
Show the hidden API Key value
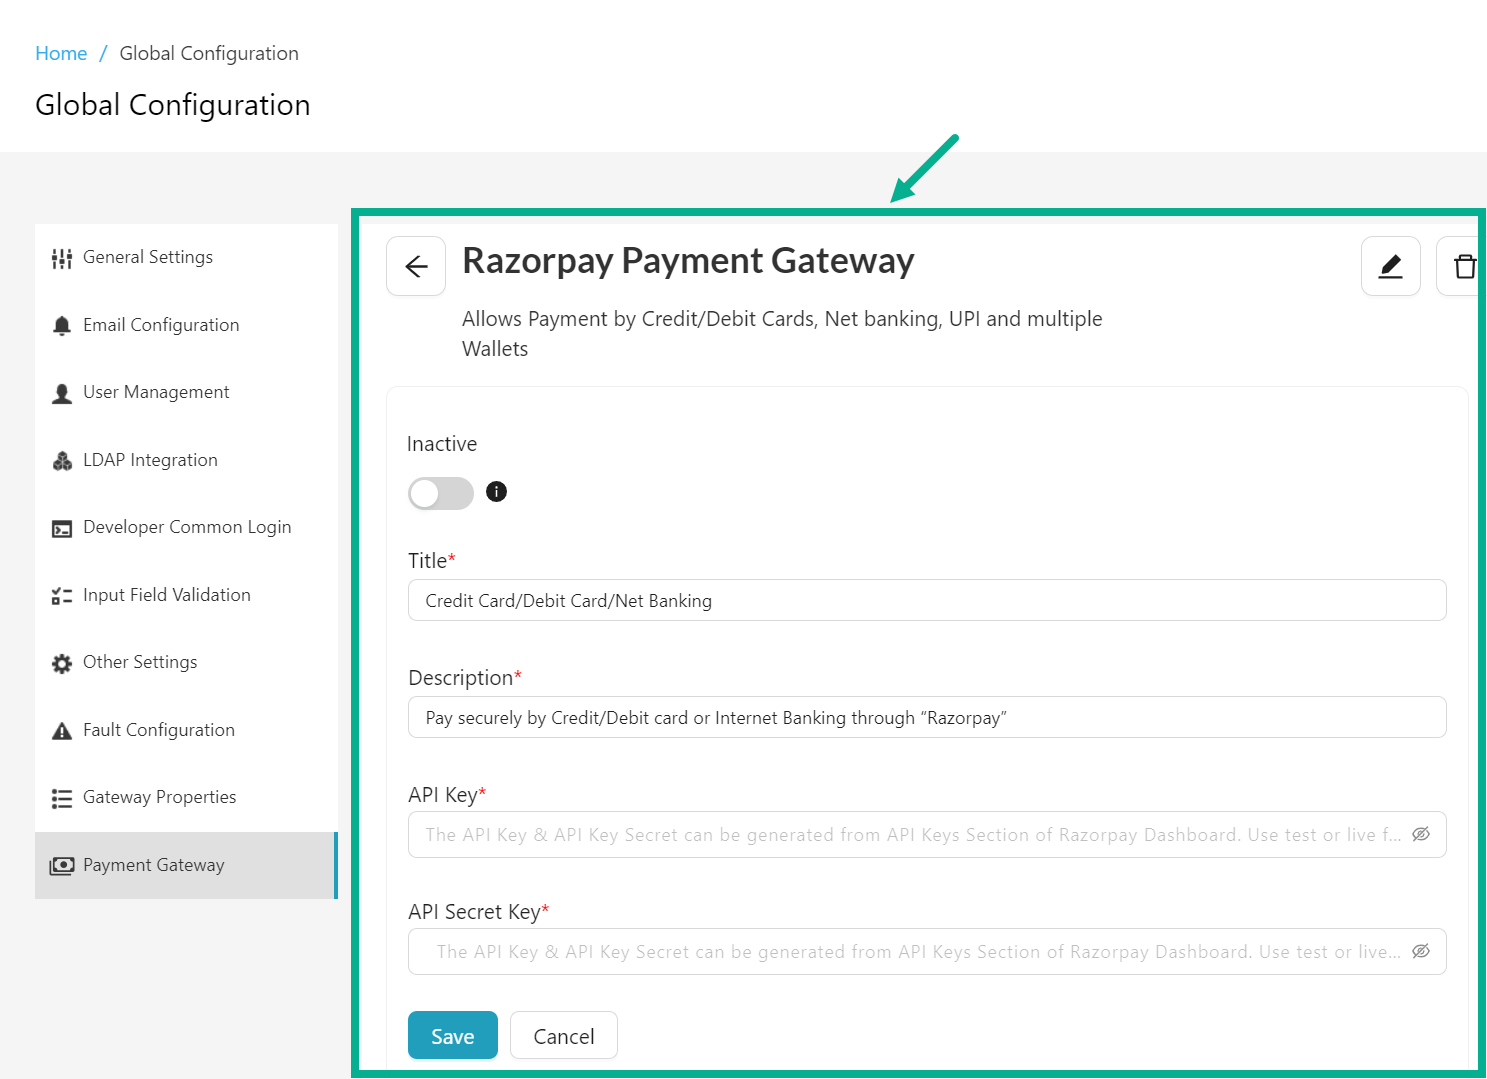(x=1421, y=833)
